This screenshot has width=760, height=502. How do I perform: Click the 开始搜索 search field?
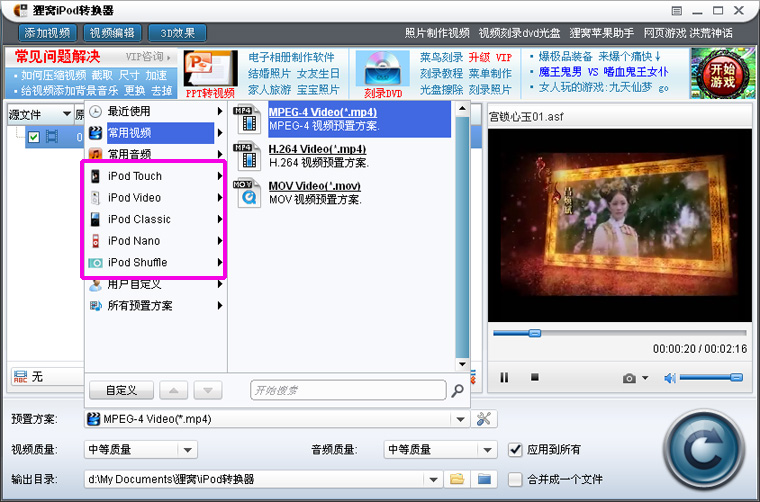point(348,390)
